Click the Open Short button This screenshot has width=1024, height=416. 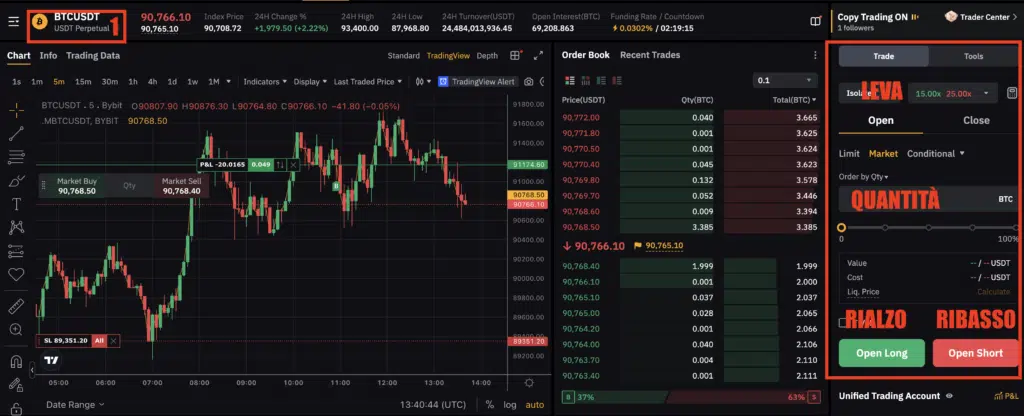click(976, 353)
